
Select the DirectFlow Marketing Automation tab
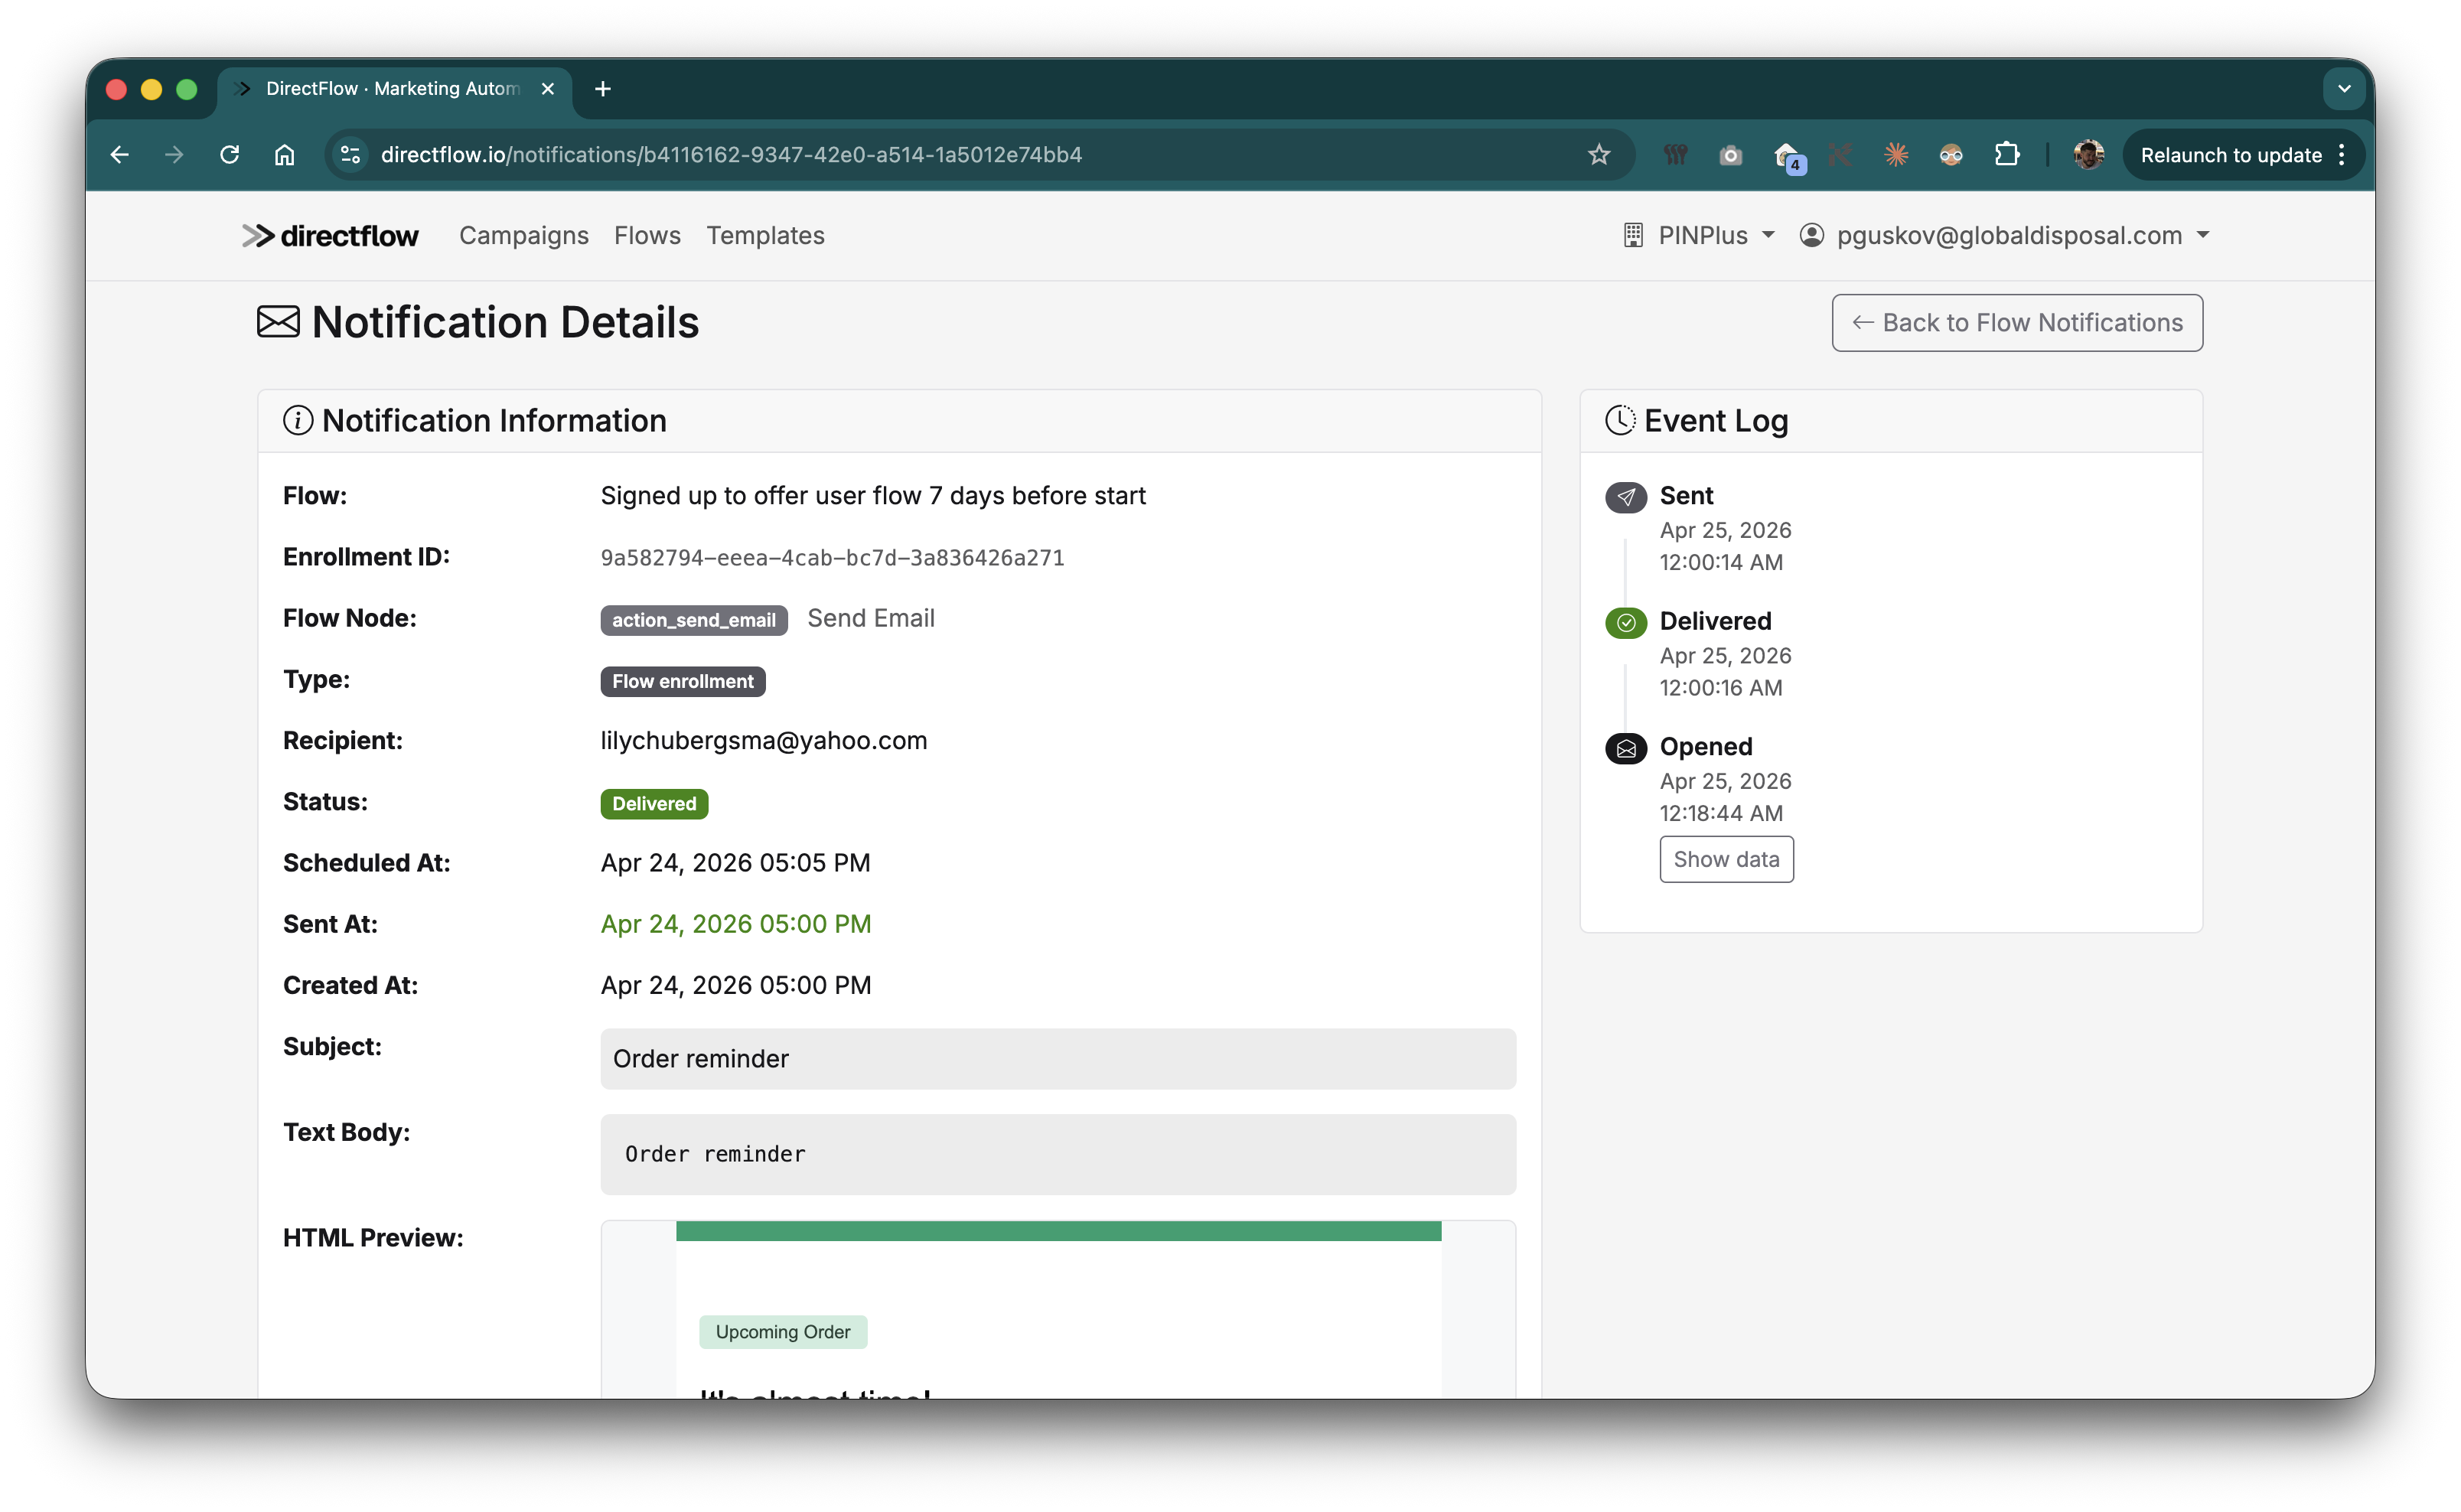[x=393, y=89]
